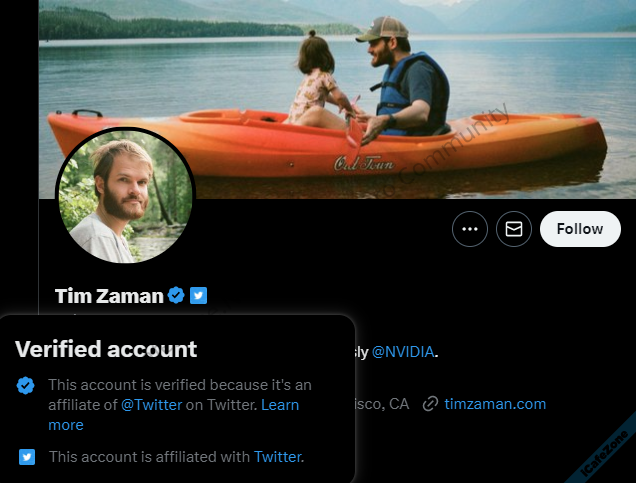Open the @Twitter link in the popup
Image resolution: width=636 pixels, height=483 pixels.
151,405
